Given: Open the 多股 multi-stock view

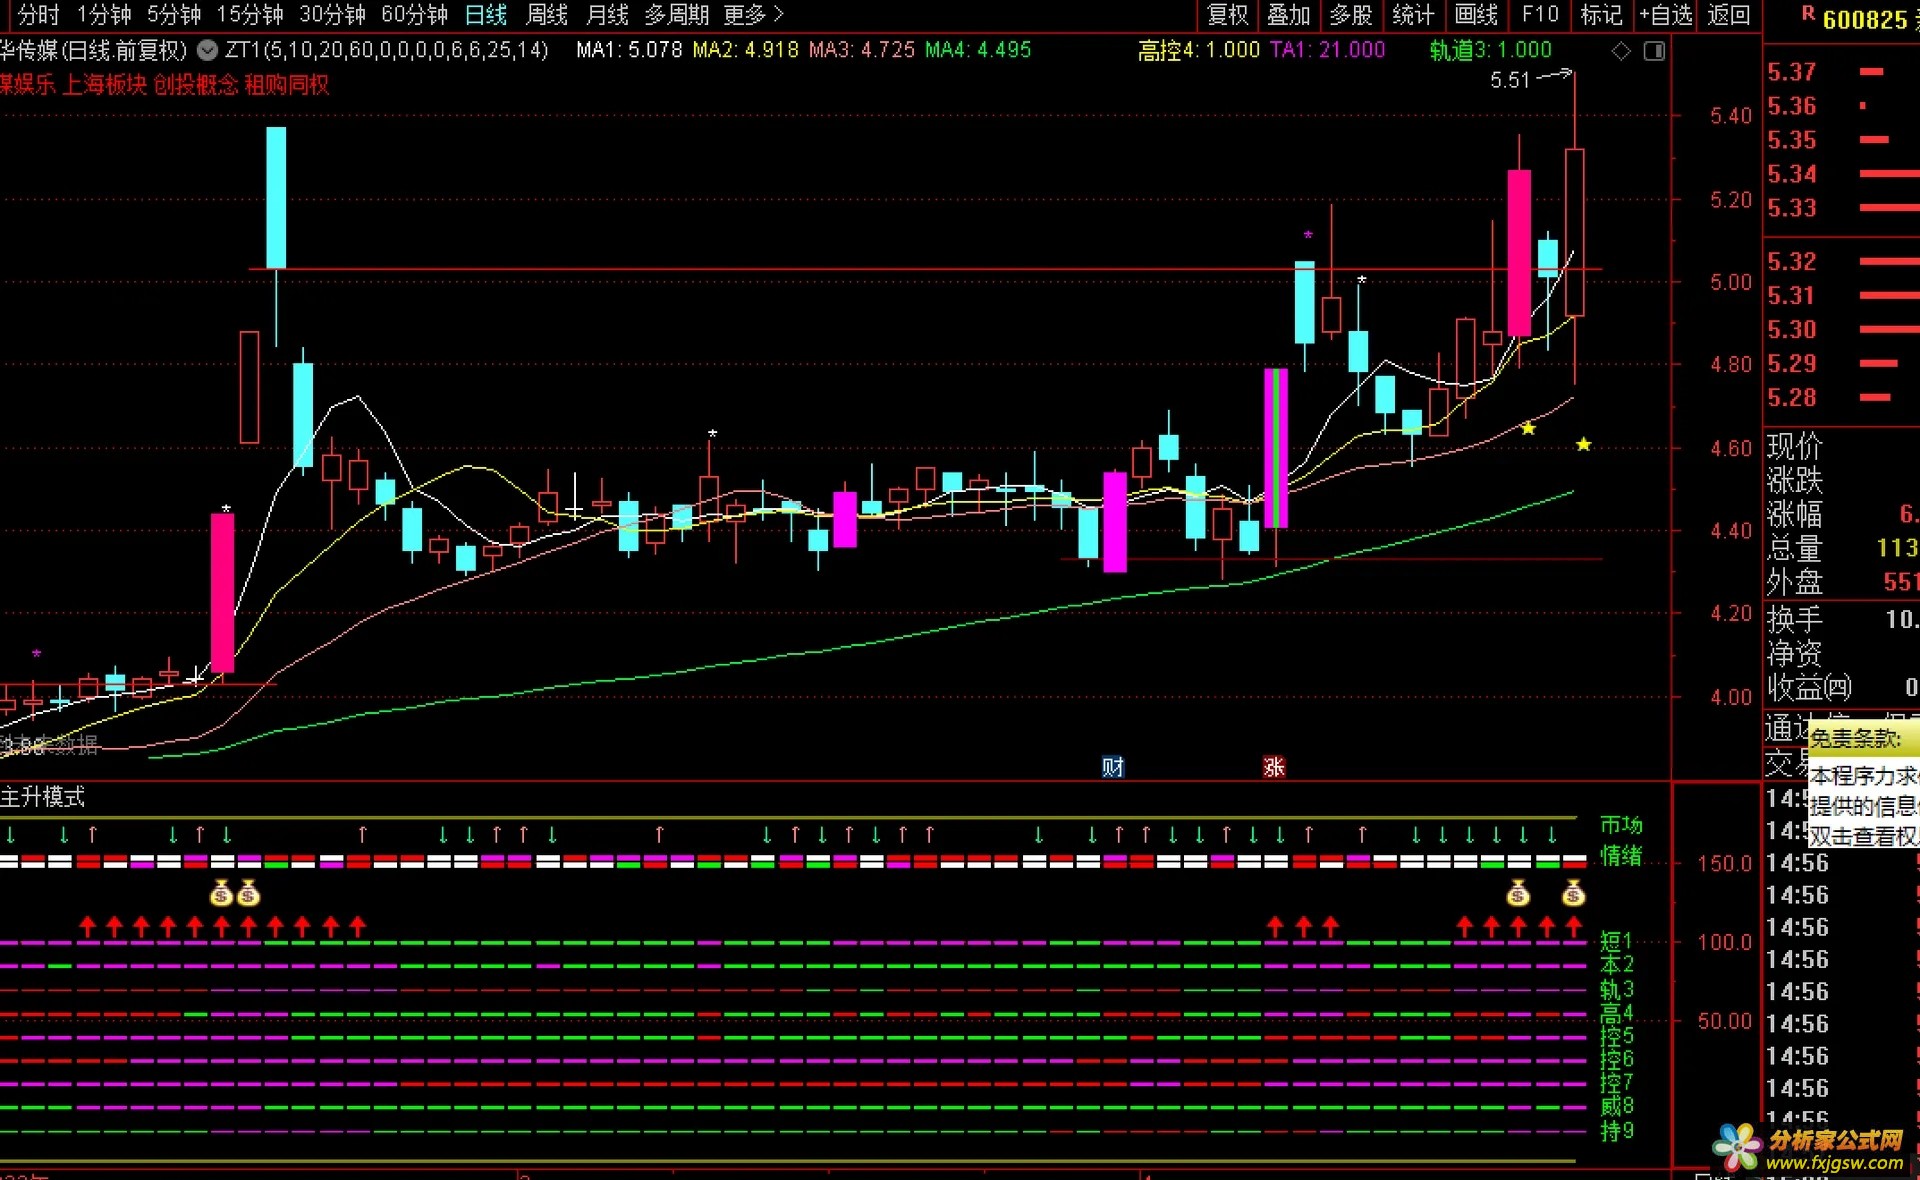Looking at the screenshot, I should pyautogui.click(x=1351, y=15).
